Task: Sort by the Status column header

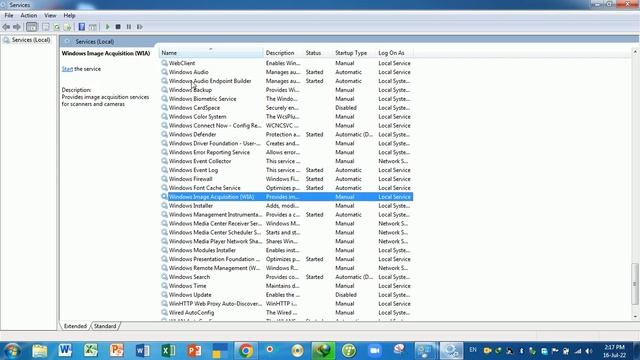Action: pyautogui.click(x=318, y=53)
